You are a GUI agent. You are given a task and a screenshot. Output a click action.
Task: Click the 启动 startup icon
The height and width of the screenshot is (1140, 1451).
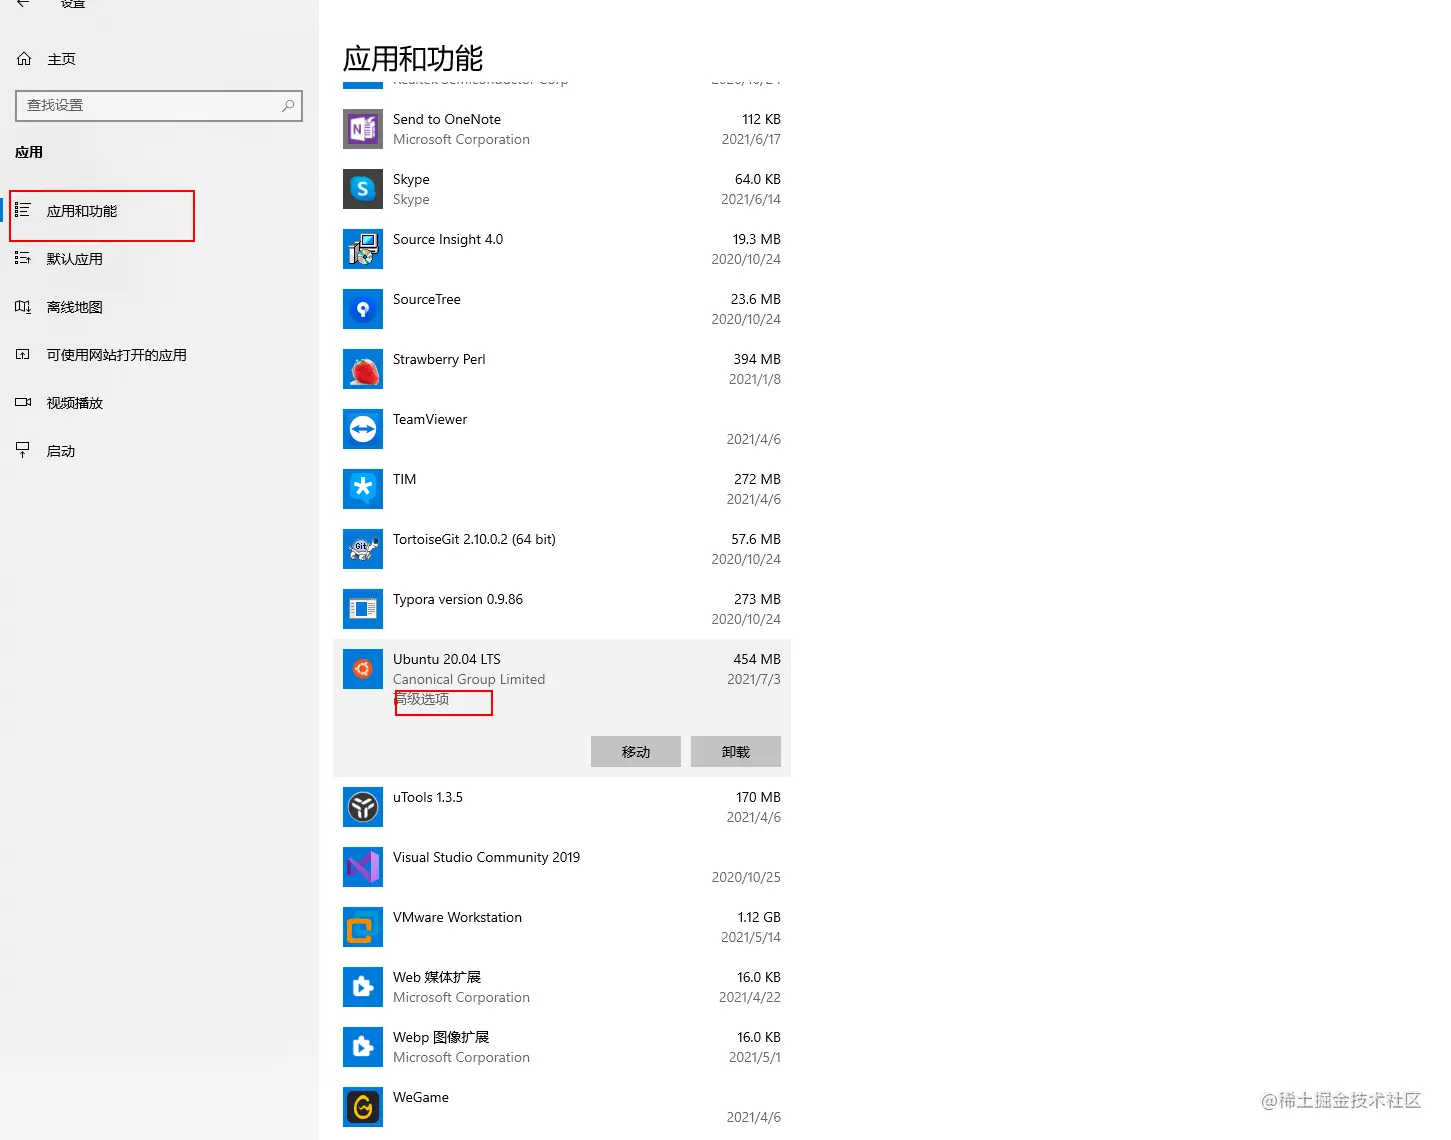(23, 450)
